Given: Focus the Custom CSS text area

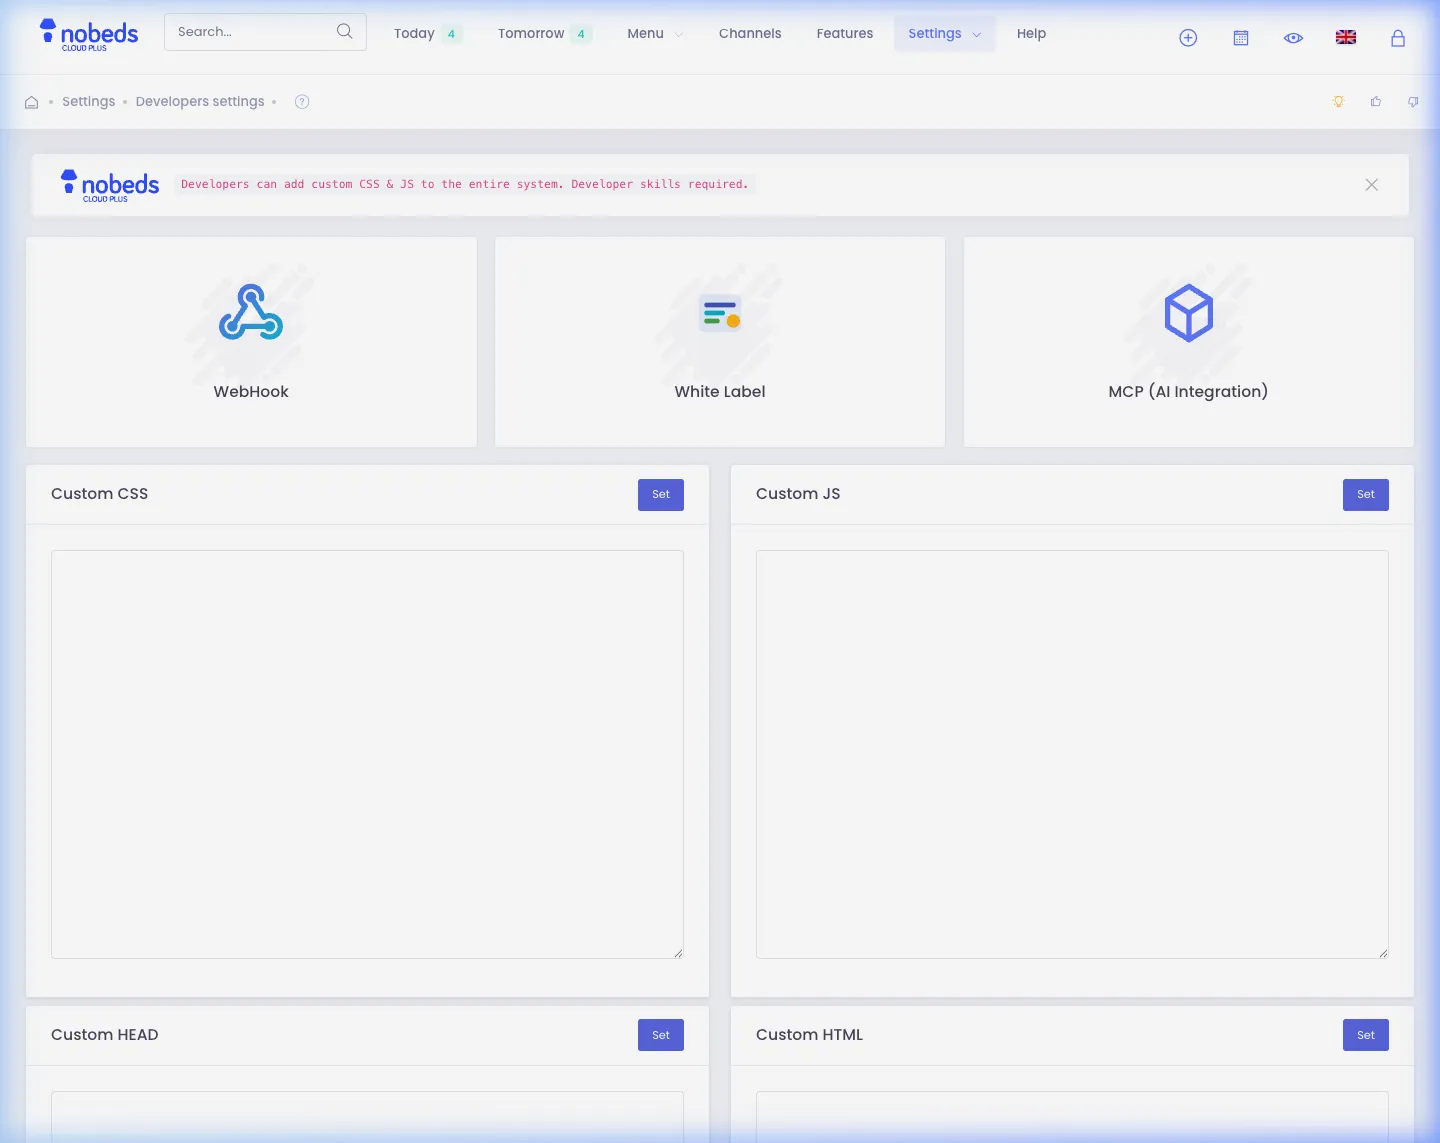Looking at the screenshot, I should point(367,754).
